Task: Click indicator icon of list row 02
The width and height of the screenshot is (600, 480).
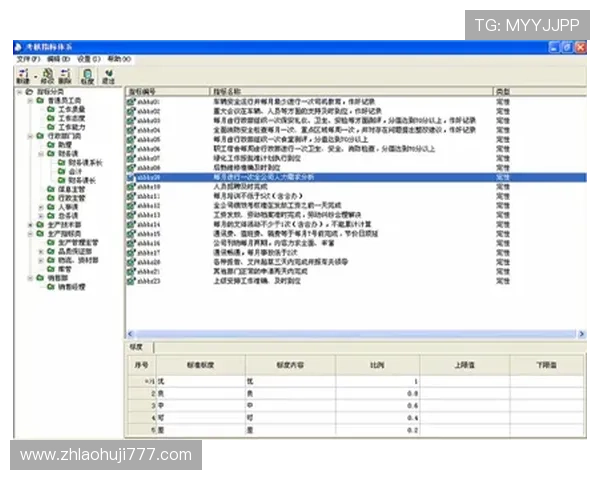Action: coord(131,111)
